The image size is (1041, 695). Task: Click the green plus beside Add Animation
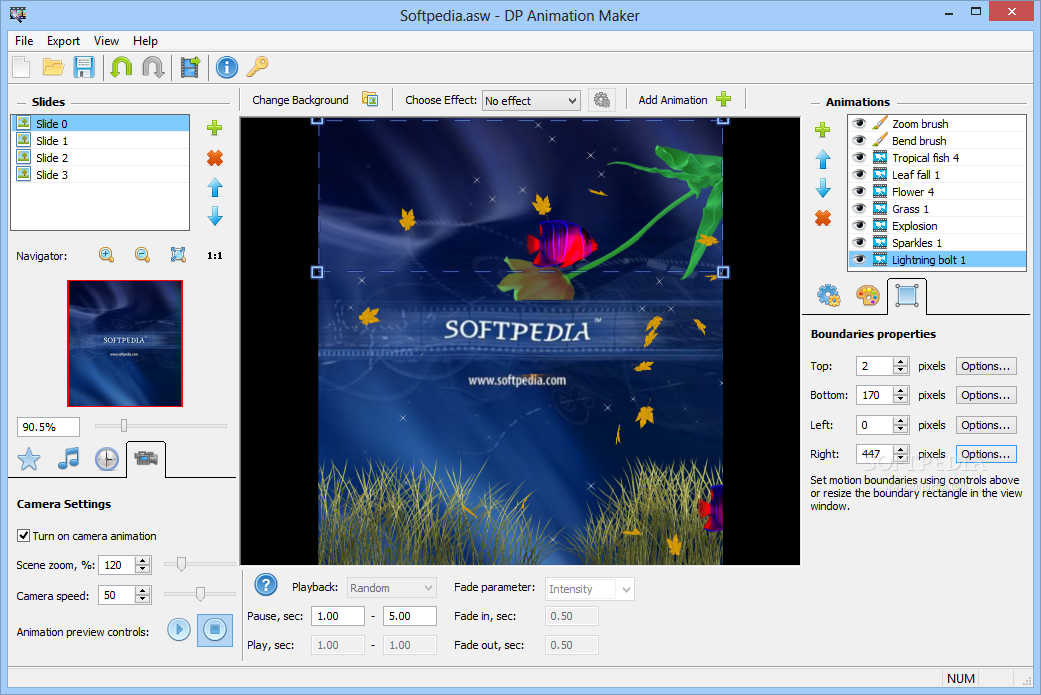pyautogui.click(x=724, y=100)
